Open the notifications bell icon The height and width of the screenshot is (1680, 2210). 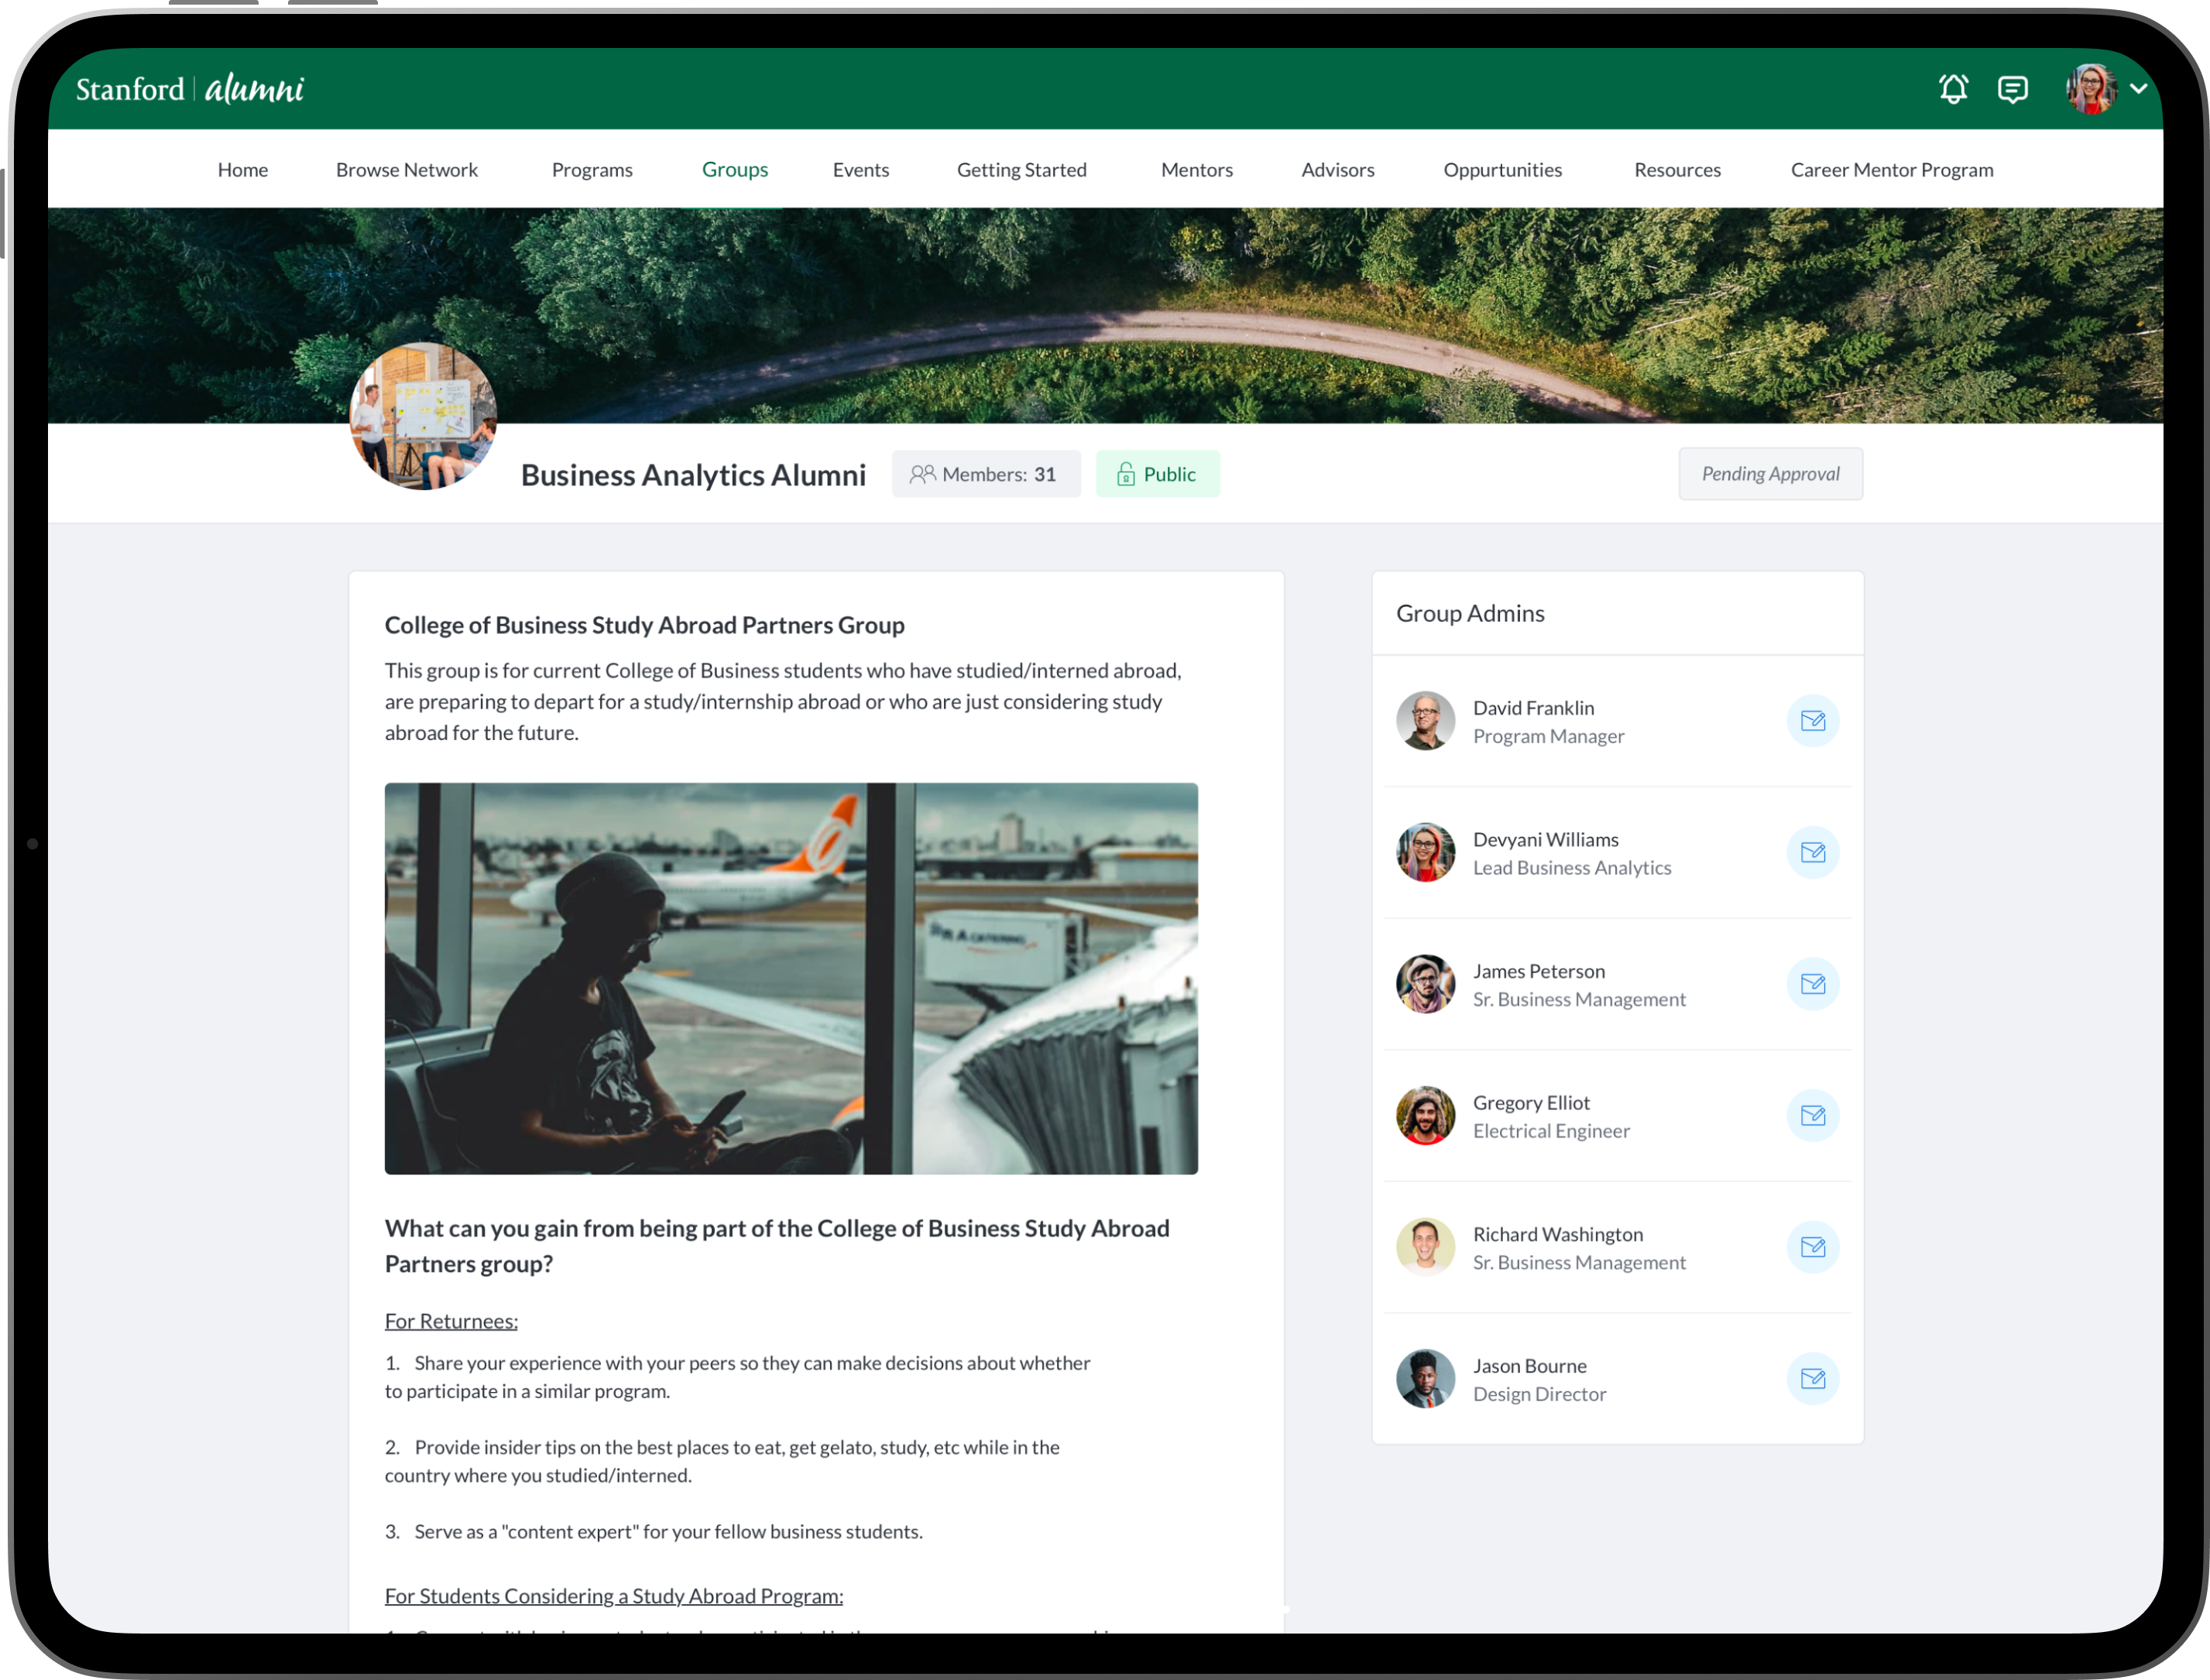click(1953, 89)
